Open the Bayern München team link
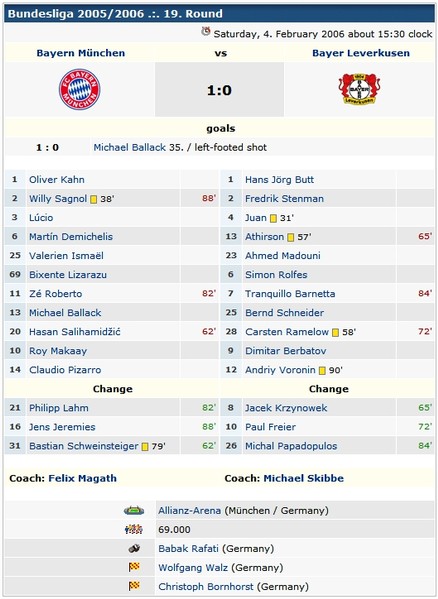The width and height of the screenshot is (438, 599). 81,53
